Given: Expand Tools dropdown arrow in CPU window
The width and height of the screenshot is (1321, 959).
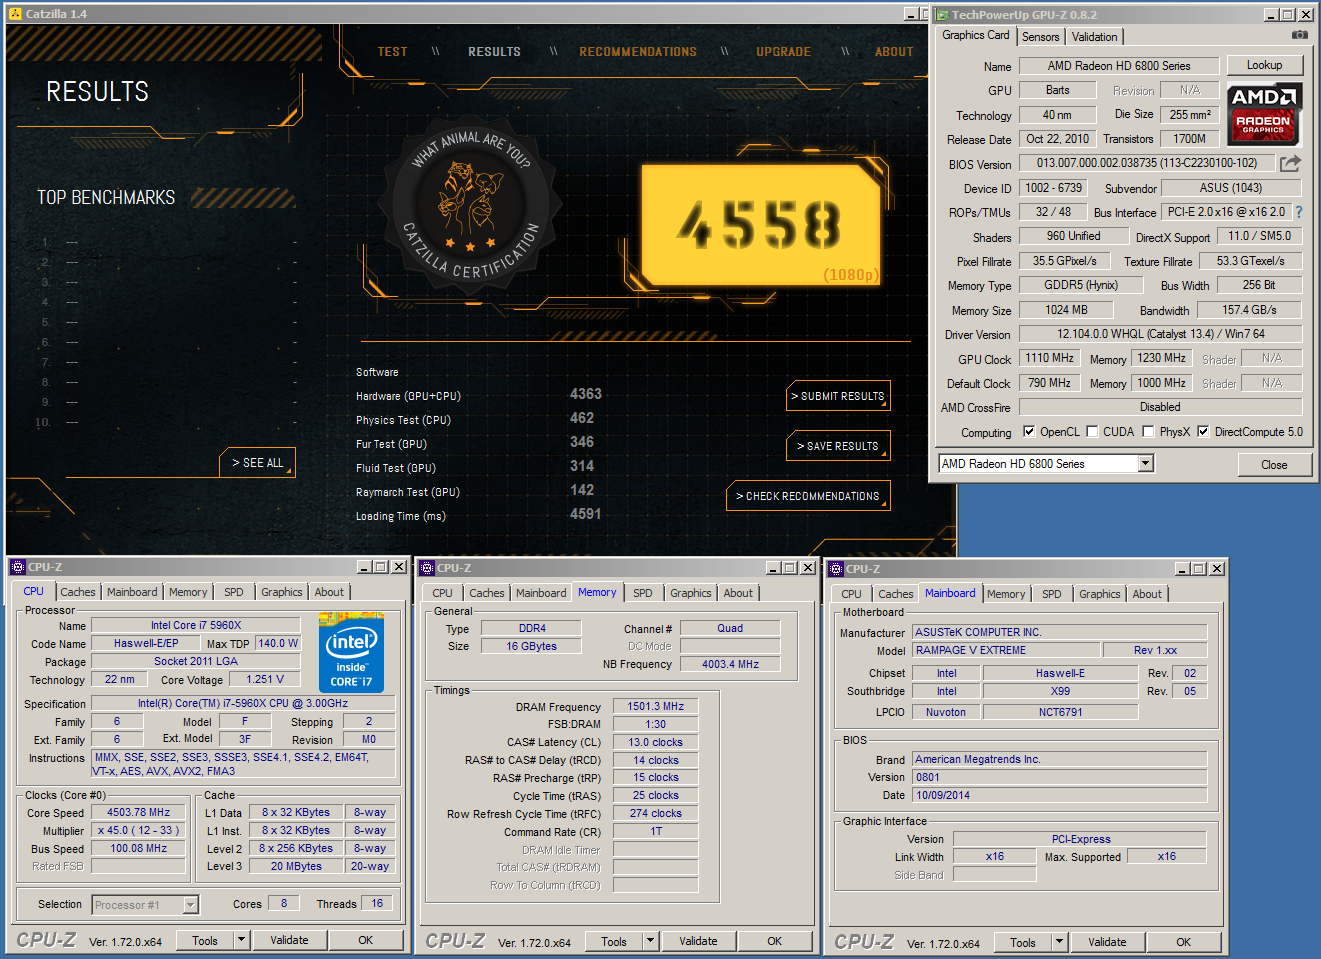Looking at the screenshot, I should click(x=241, y=940).
